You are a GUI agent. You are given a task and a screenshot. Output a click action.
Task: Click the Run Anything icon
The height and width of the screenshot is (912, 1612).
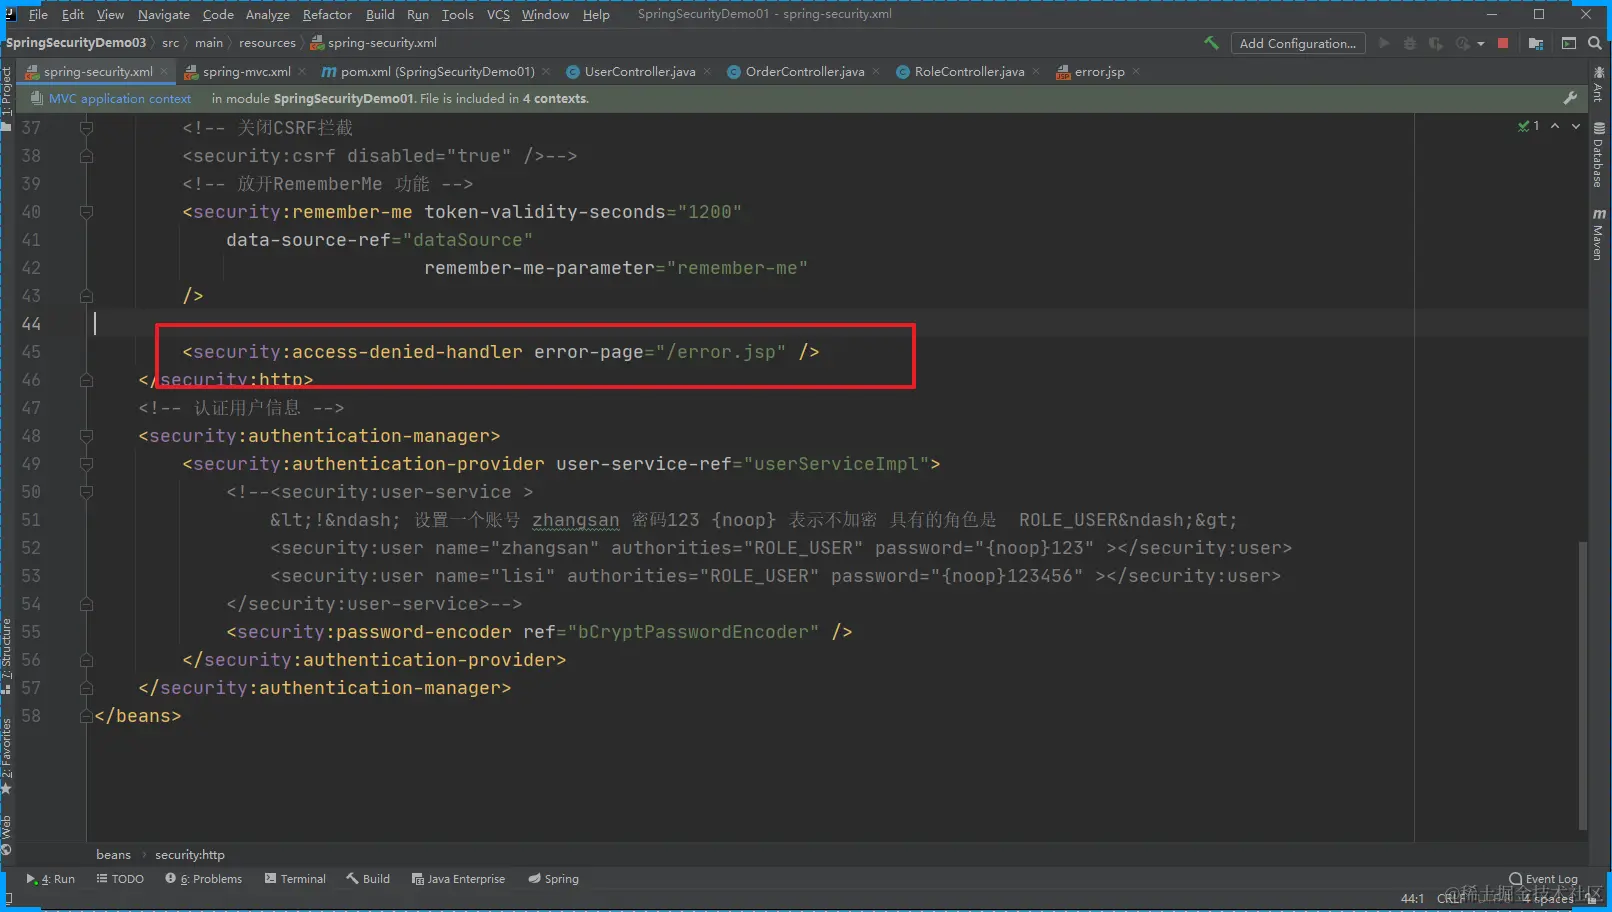1569,43
